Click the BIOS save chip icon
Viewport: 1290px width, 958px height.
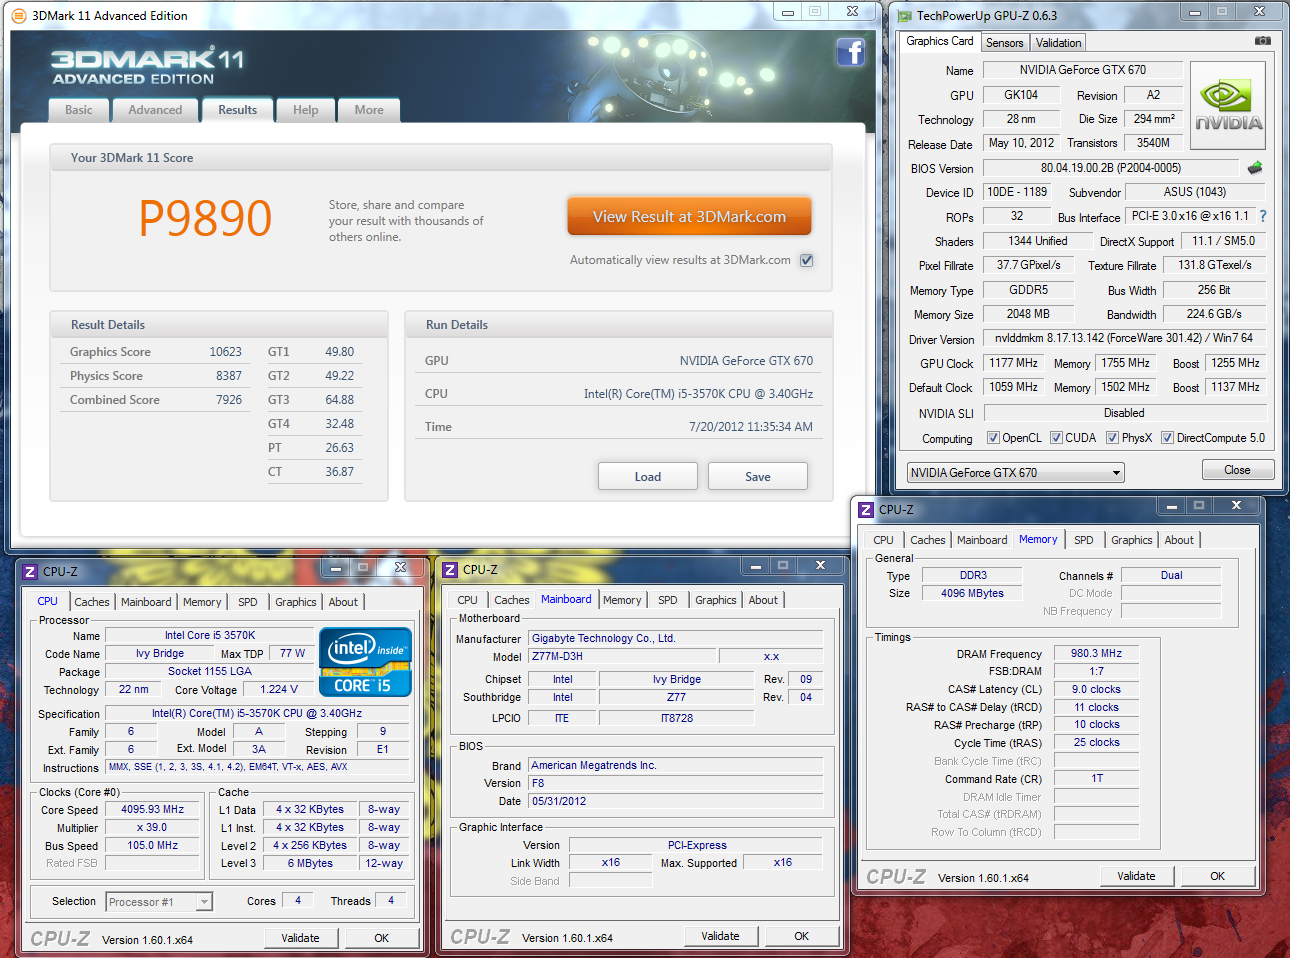1255,168
